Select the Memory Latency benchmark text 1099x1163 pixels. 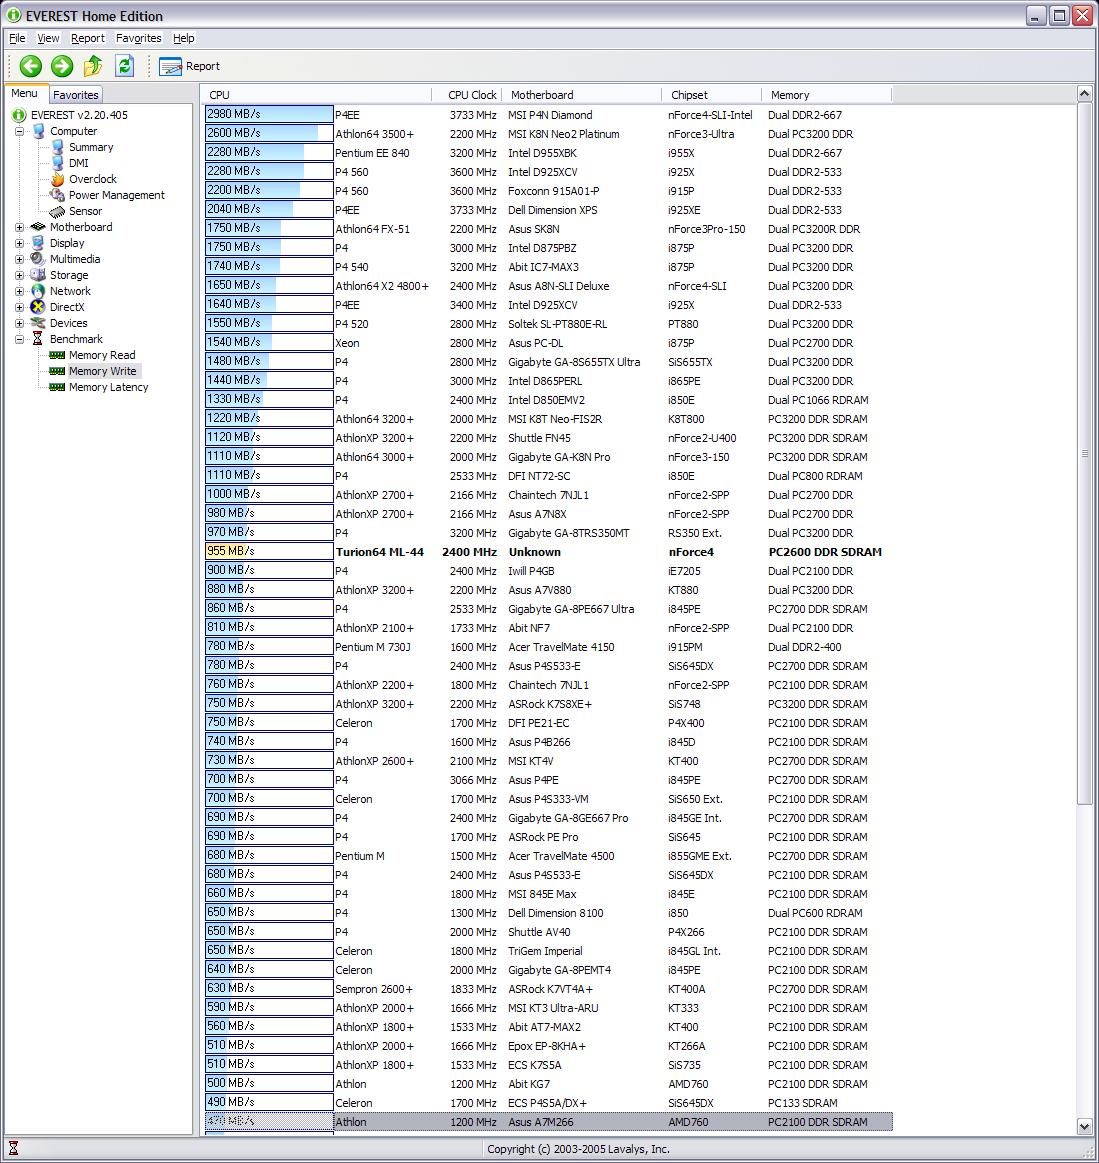coord(108,387)
